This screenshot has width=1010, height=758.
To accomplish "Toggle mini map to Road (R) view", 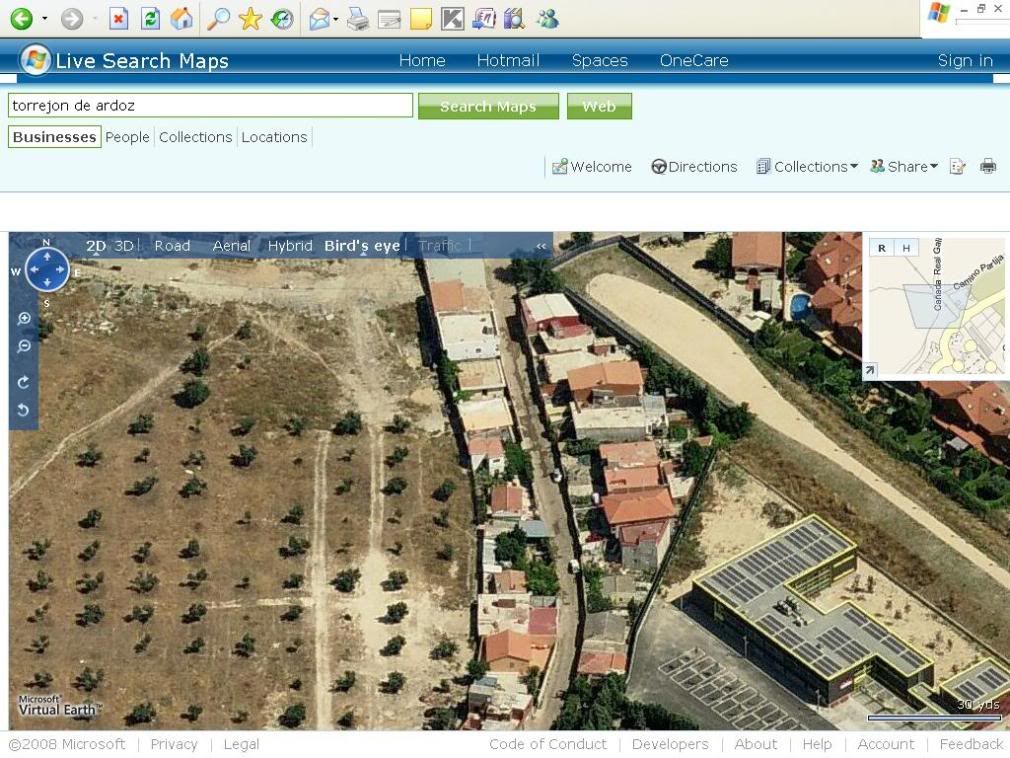I will [x=882, y=248].
